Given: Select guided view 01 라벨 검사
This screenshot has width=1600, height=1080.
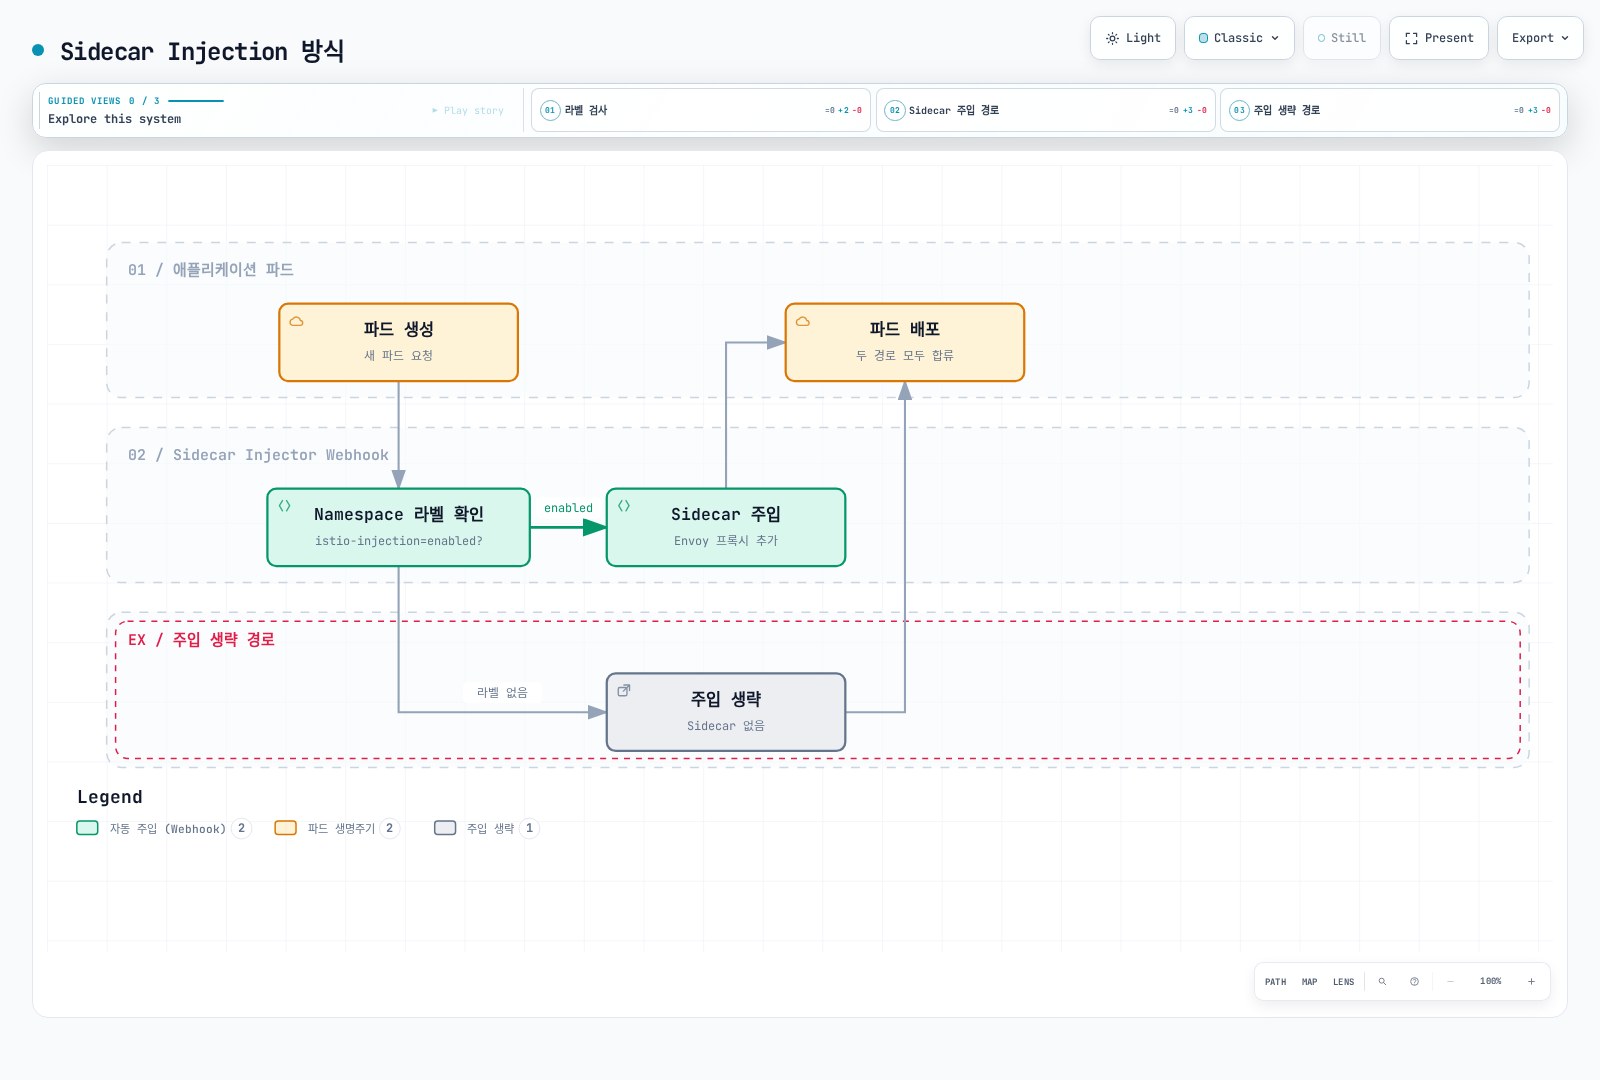Looking at the screenshot, I should click(700, 110).
